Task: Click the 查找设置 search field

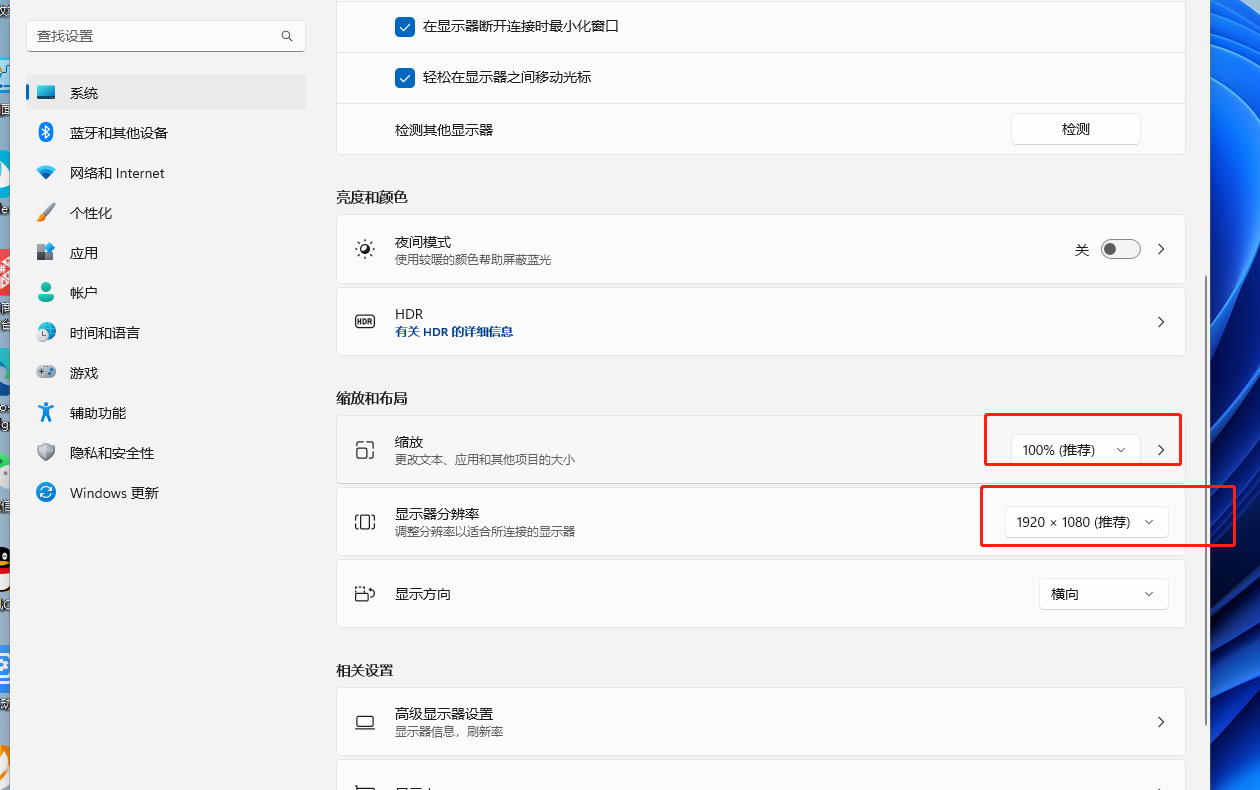Action: pos(155,36)
